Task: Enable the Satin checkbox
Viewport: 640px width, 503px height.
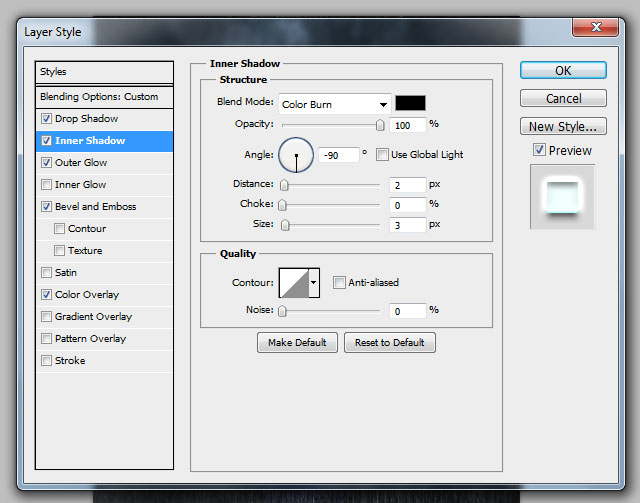Action: click(47, 273)
